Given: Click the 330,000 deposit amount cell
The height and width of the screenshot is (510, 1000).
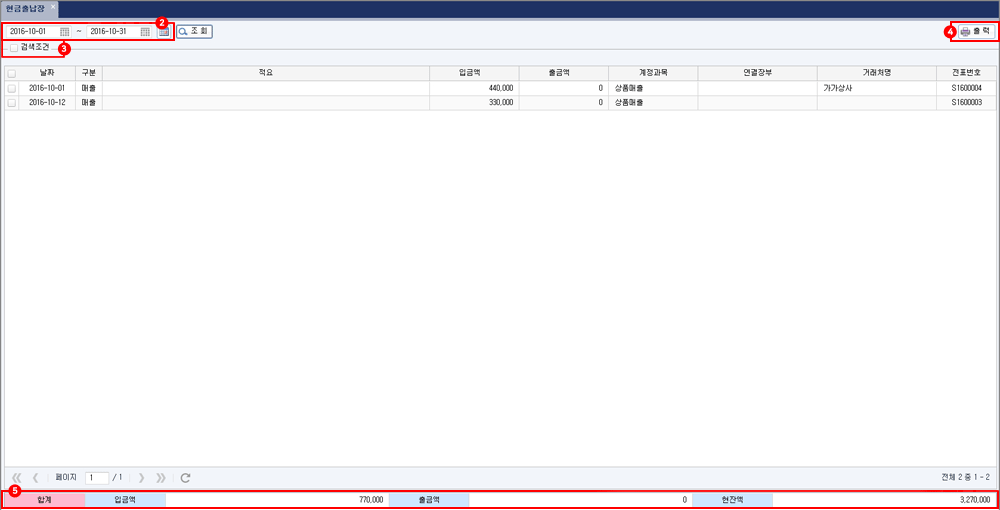Looking at the screenshot, I should tap(474, 102).
